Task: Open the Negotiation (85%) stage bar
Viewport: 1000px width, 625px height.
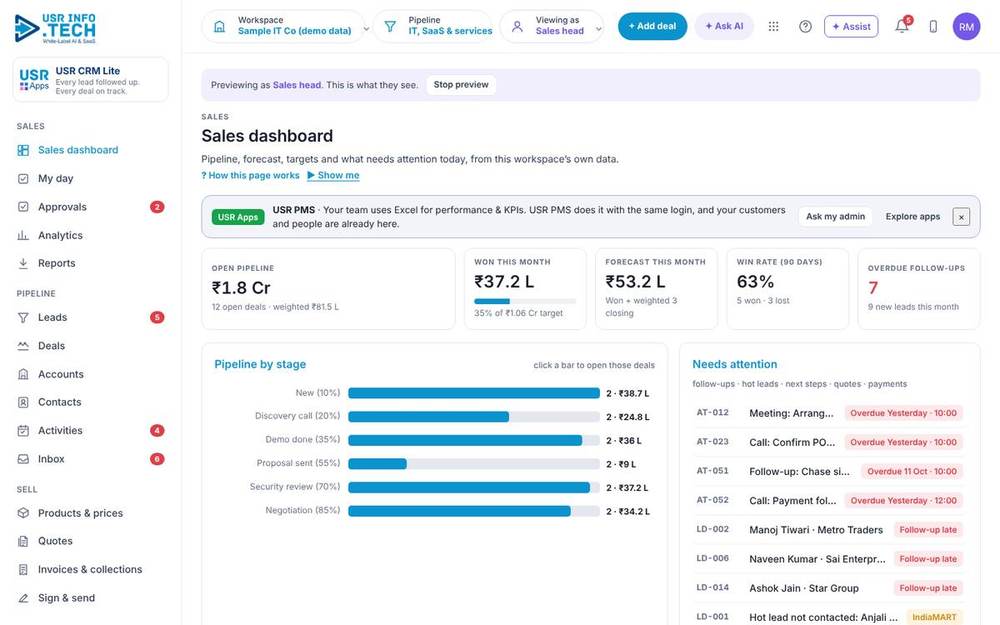Action: 474,511
